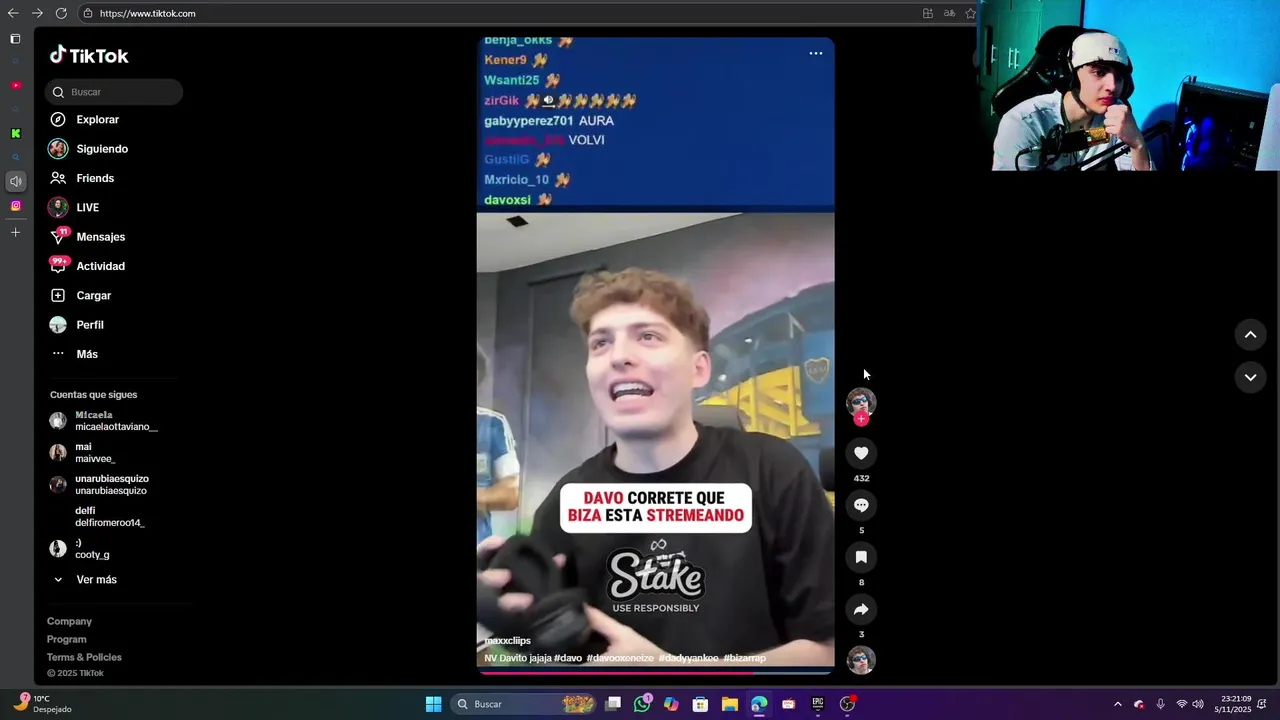Open weather widget showing 10°C Despejado
The height and width of the screenshot is (720, 1280).
(41, 704)
